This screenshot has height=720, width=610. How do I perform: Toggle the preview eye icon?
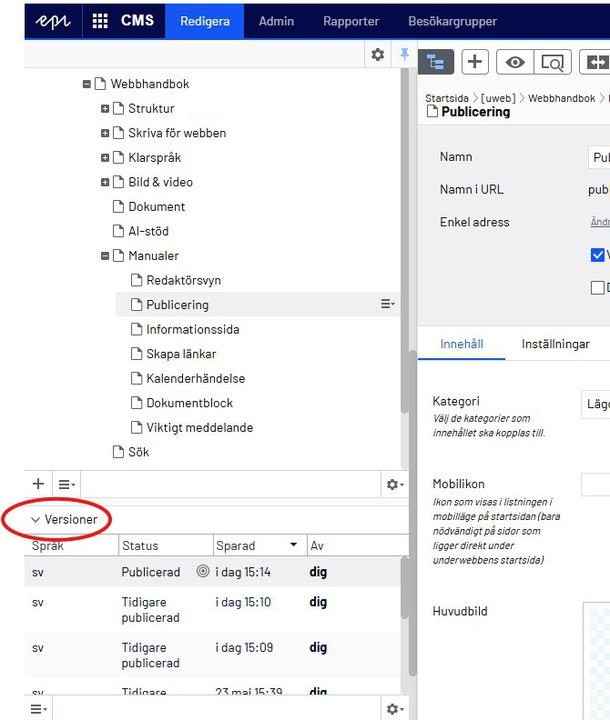[515, 62]
